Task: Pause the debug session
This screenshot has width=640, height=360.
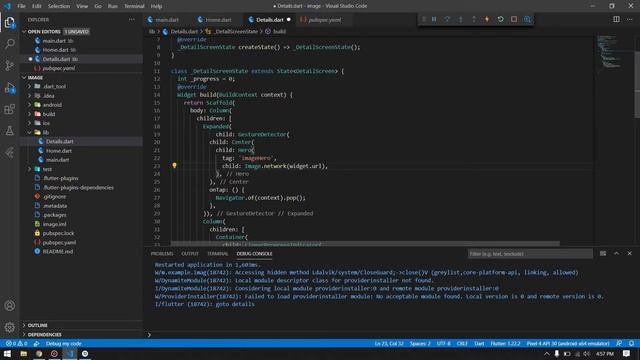Action: [434, 19]
